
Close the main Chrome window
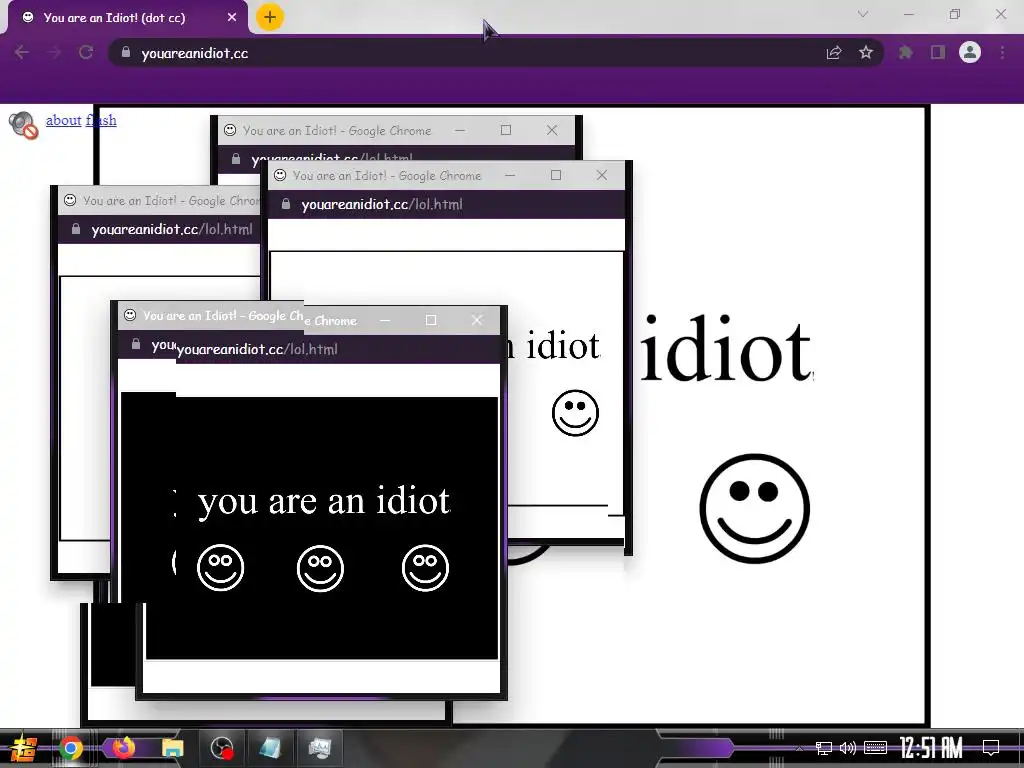tap(1000, 14)
